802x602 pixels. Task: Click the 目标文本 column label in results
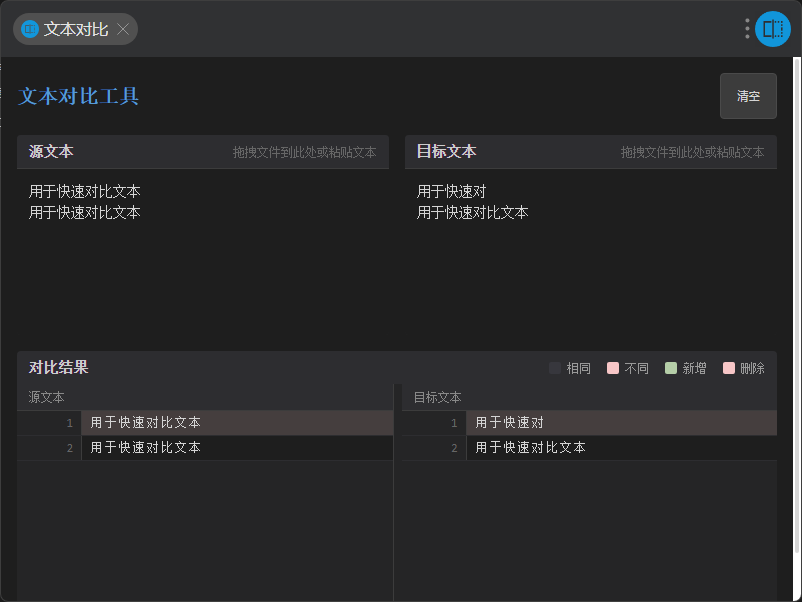(x=437, y=397)
